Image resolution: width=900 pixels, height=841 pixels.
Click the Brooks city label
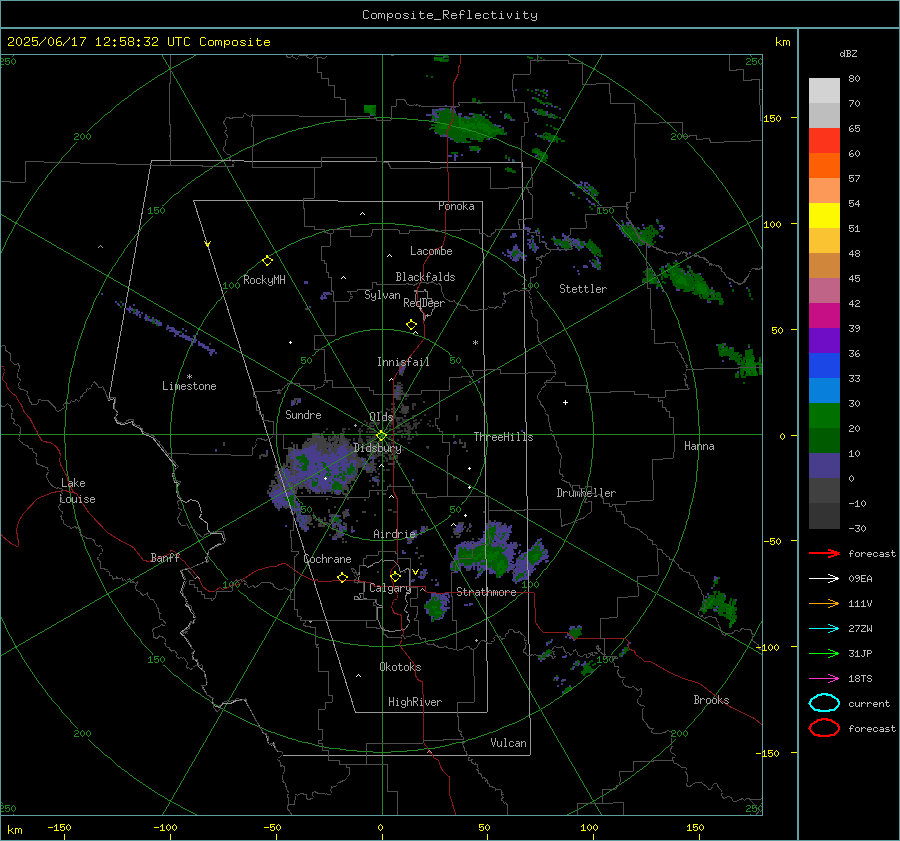tap(711, 700)
